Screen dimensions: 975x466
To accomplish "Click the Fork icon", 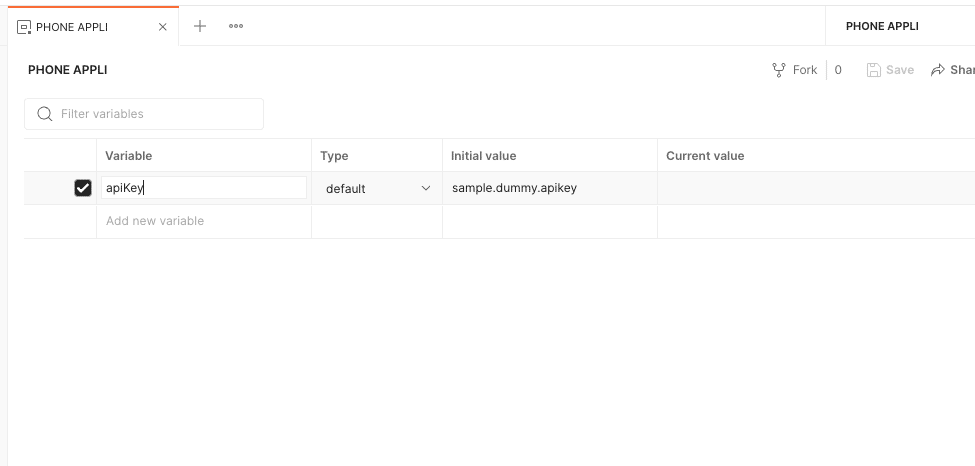I will 779,70.
